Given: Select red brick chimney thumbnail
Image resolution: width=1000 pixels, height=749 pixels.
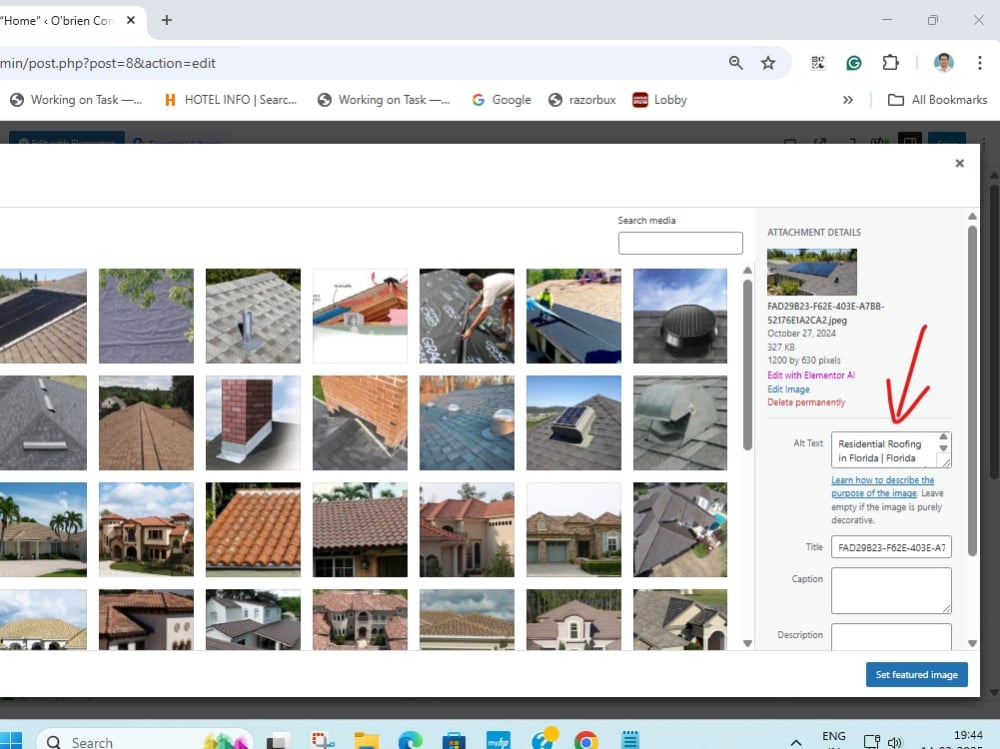Looking at the screenshot, I should [x=253, y=423].
